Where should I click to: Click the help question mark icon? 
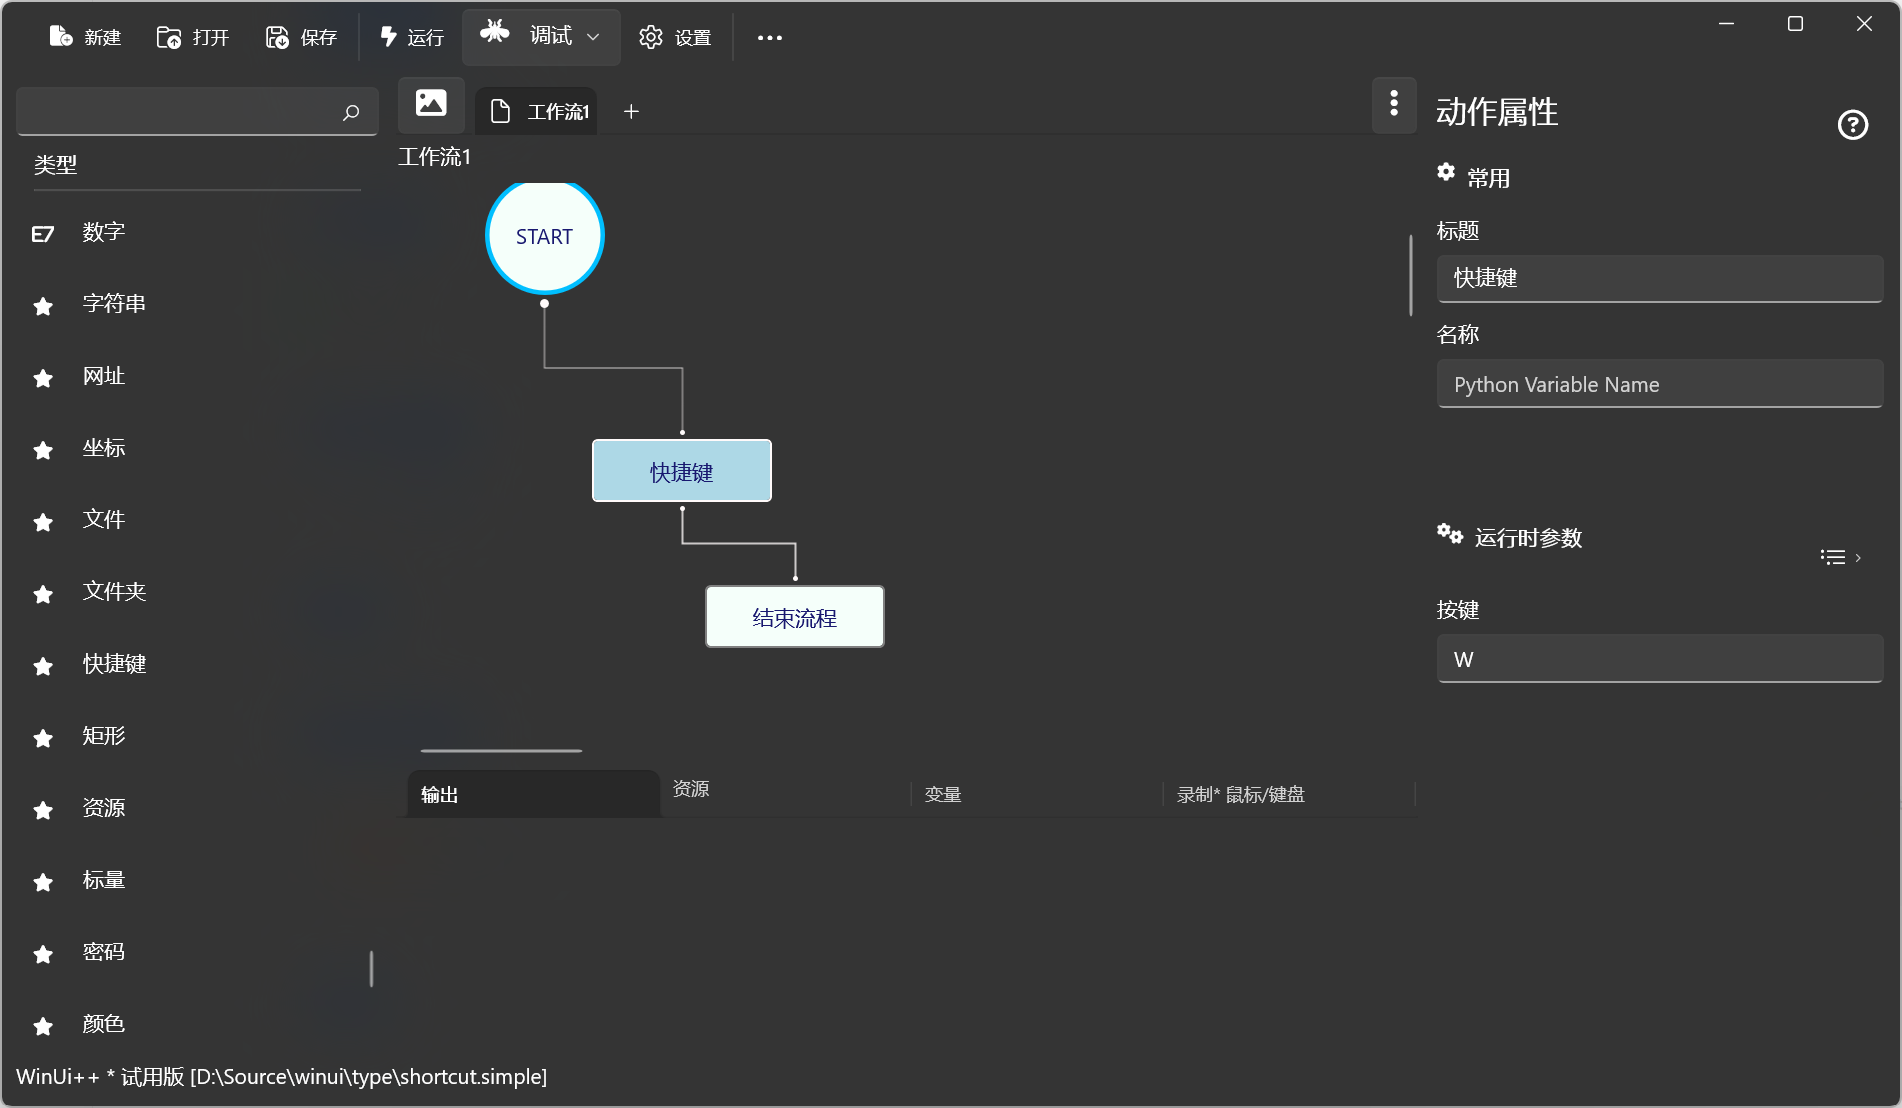point(1852,125)
